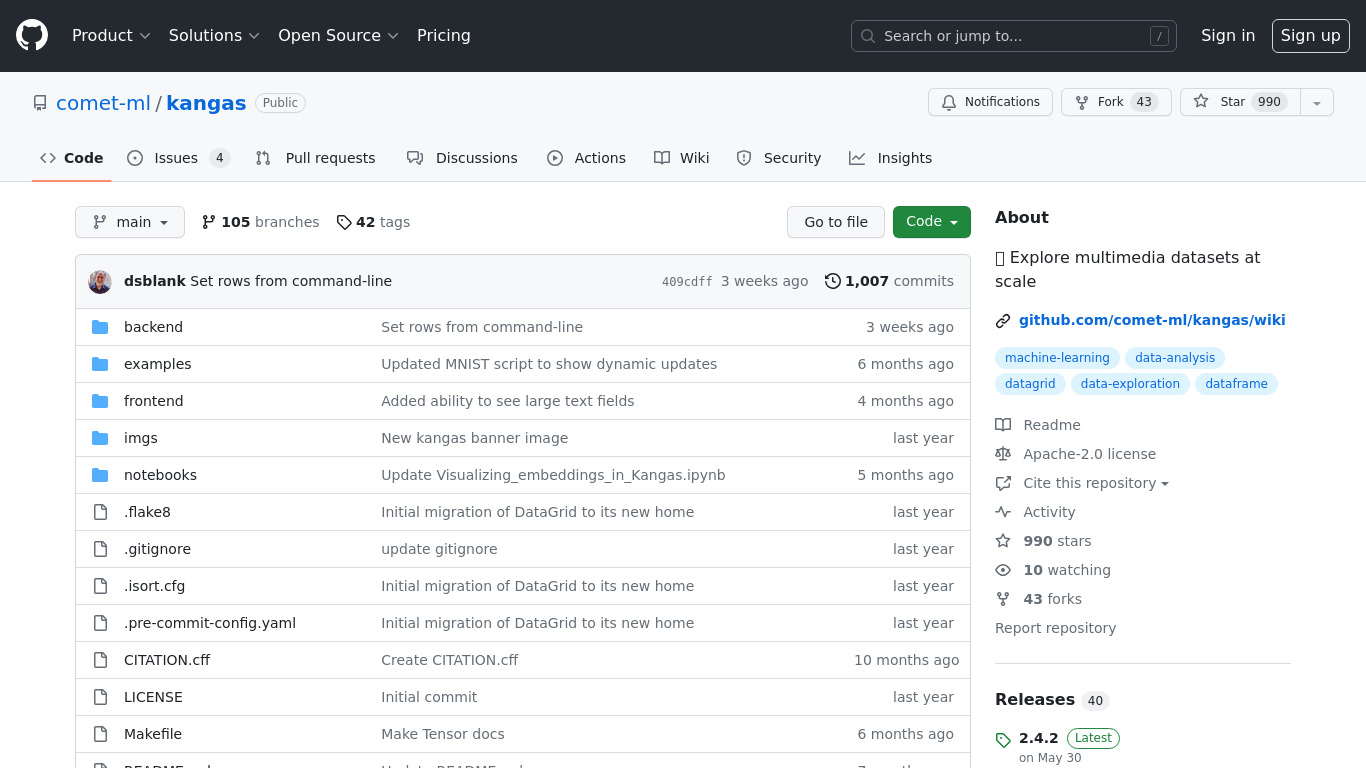Click the repository book icon beside comet-ml

[40, 103]
